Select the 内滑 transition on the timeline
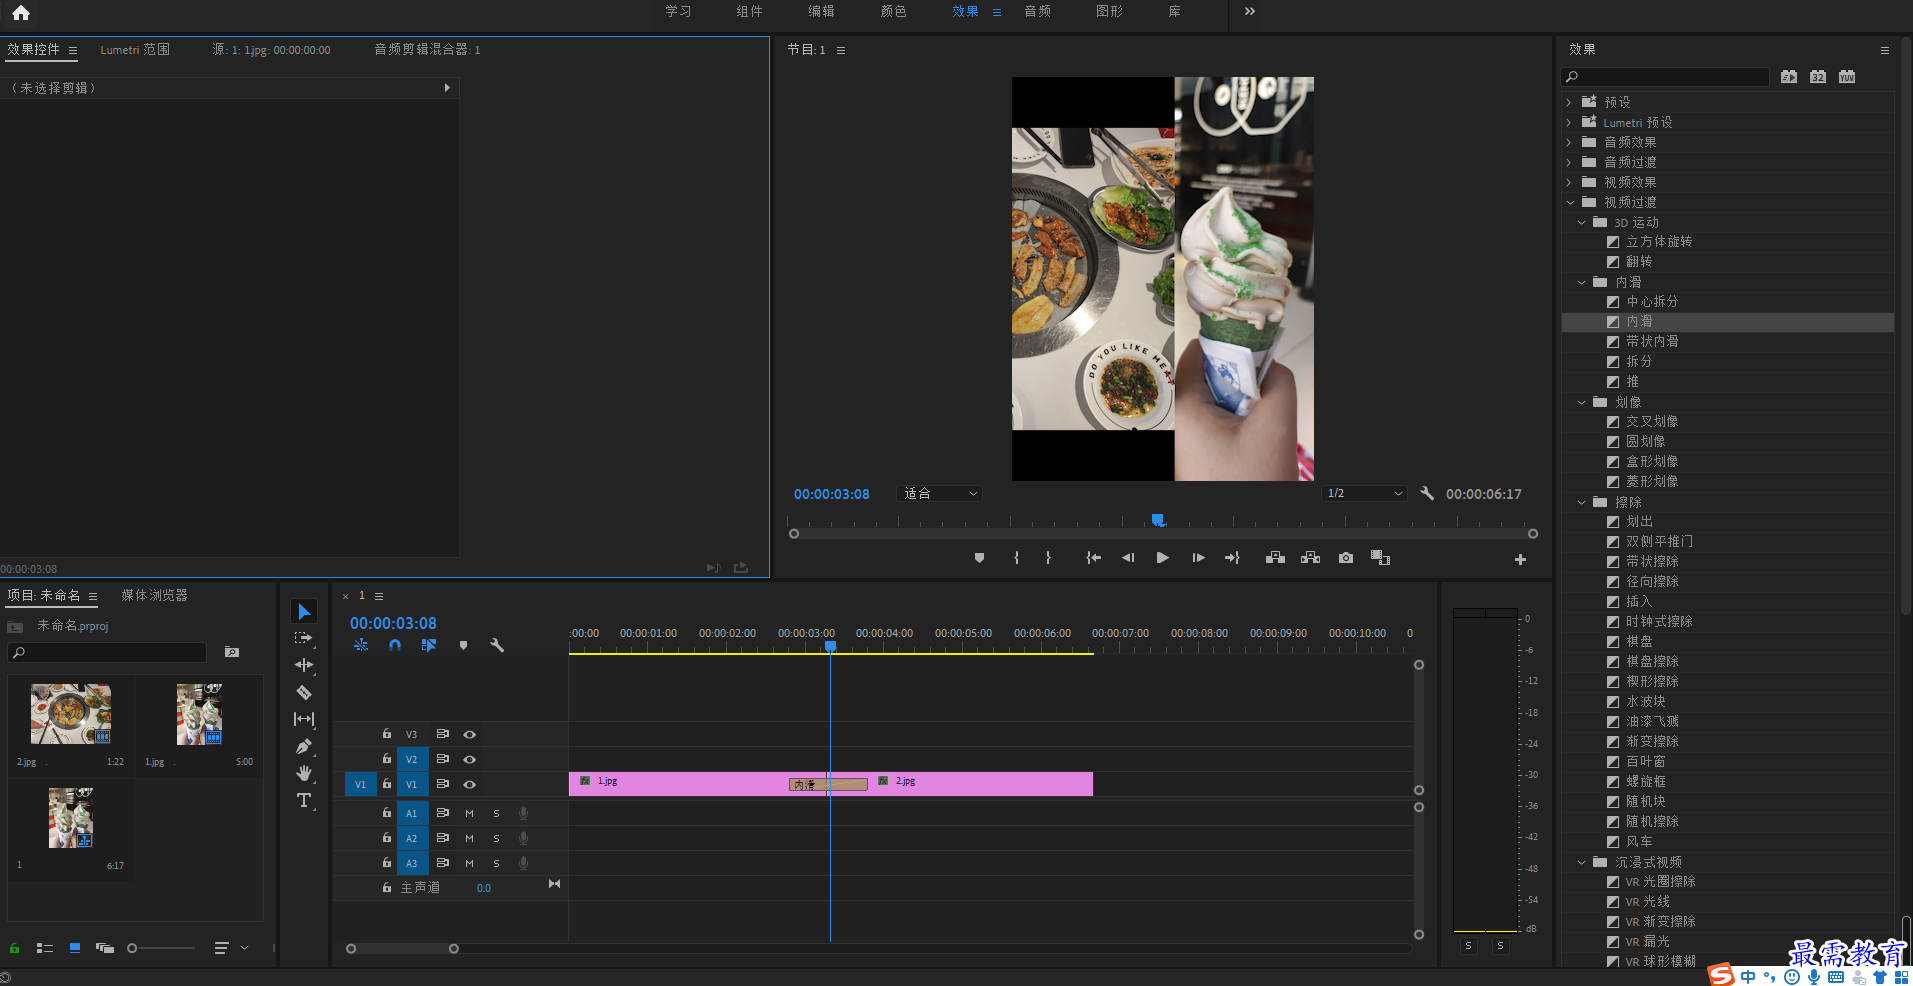The width and height of the screenshot is (1913, 986). point(828,785)
